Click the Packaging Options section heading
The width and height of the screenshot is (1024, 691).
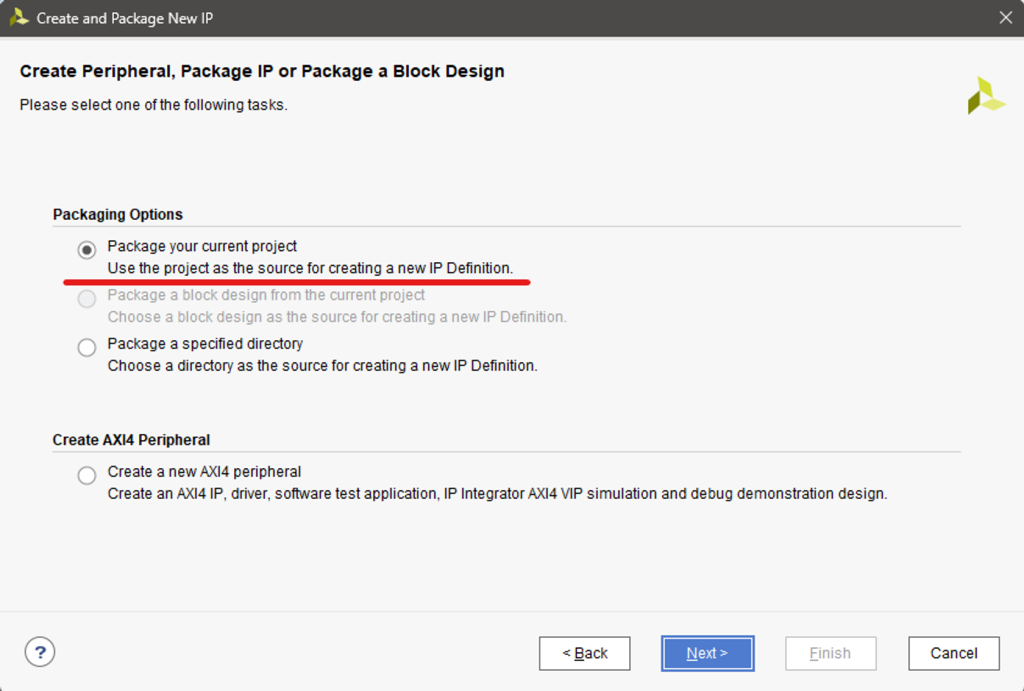[117, 215]
